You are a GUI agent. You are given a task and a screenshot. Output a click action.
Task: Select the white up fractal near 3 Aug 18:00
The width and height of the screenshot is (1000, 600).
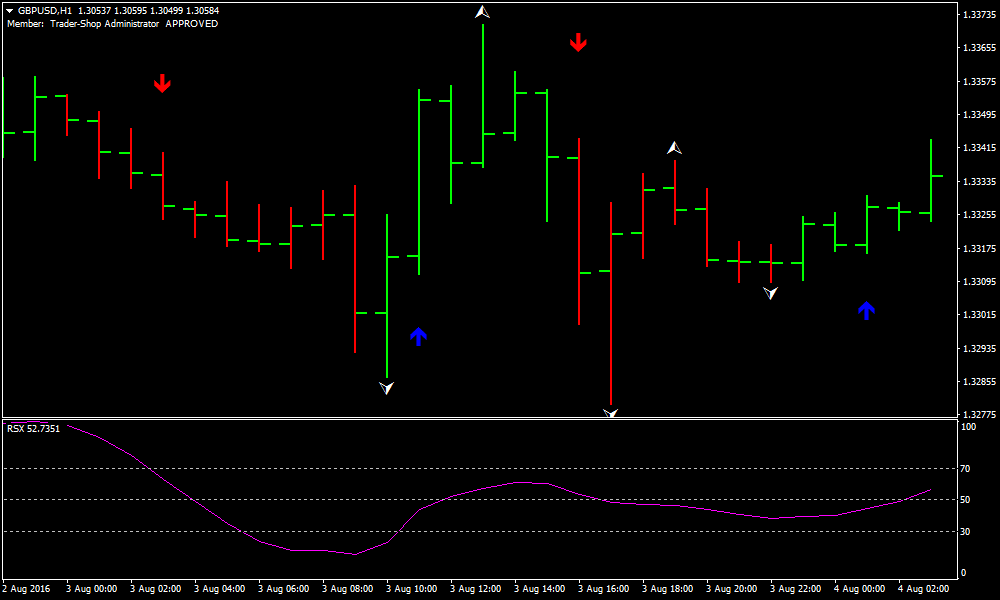(x=675, y=148)
